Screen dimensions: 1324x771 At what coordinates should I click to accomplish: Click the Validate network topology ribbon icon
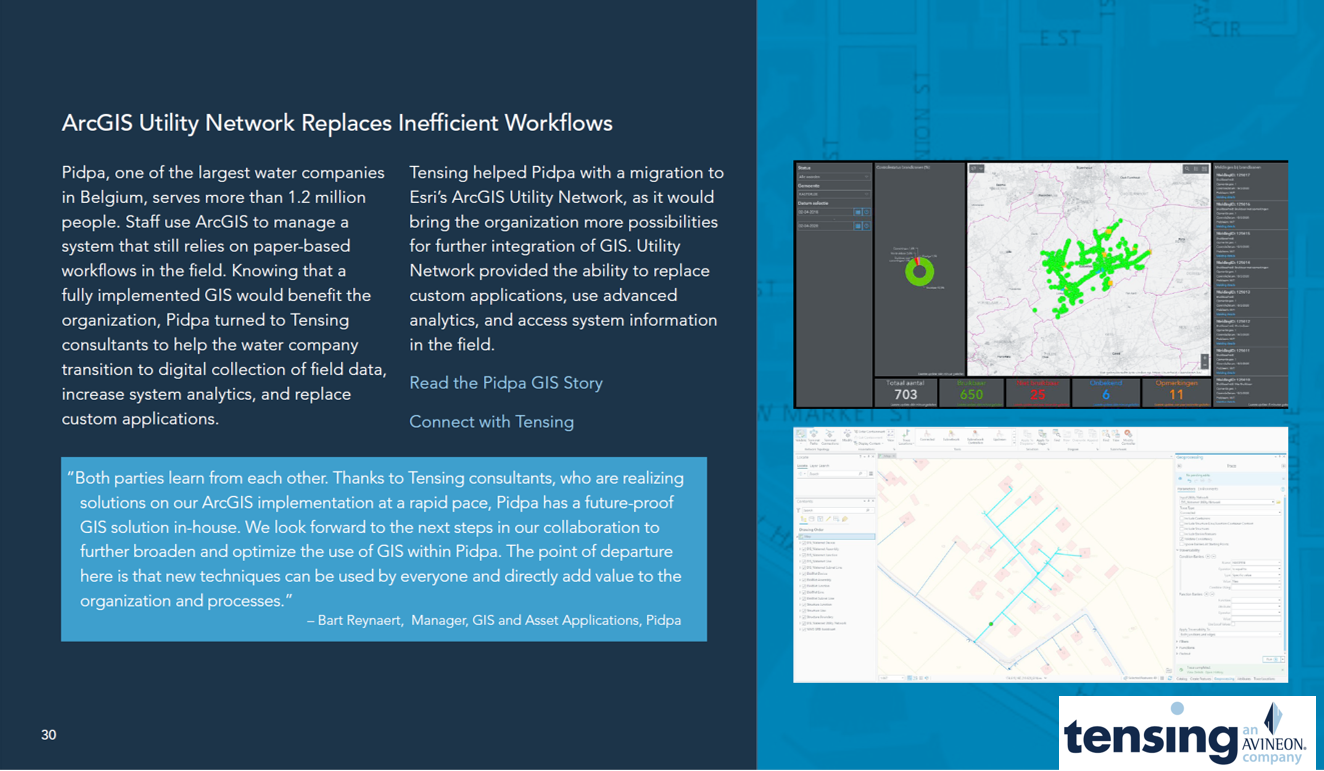click(x=799, y=436)
